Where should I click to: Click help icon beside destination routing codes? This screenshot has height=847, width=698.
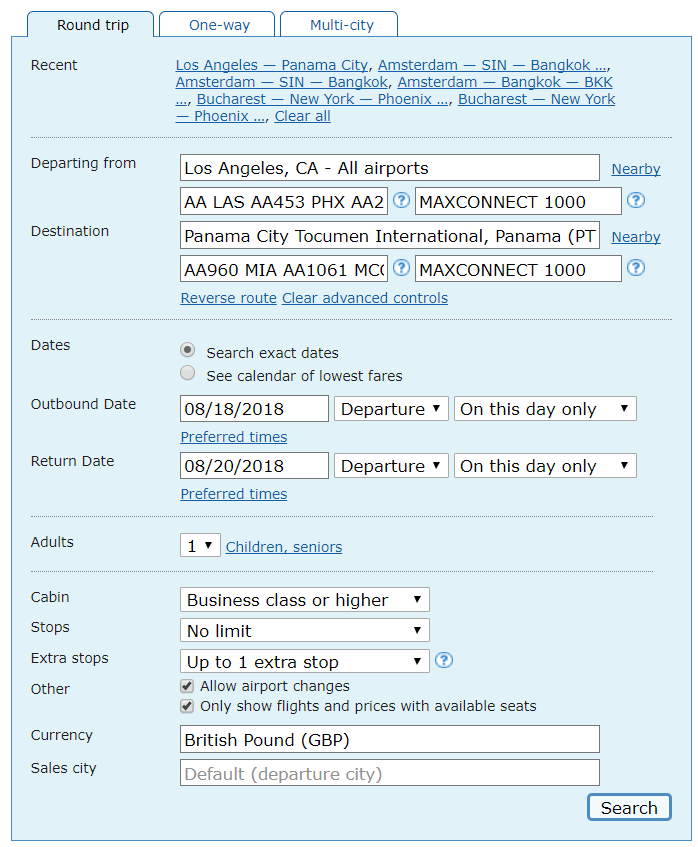click(401, 268)
